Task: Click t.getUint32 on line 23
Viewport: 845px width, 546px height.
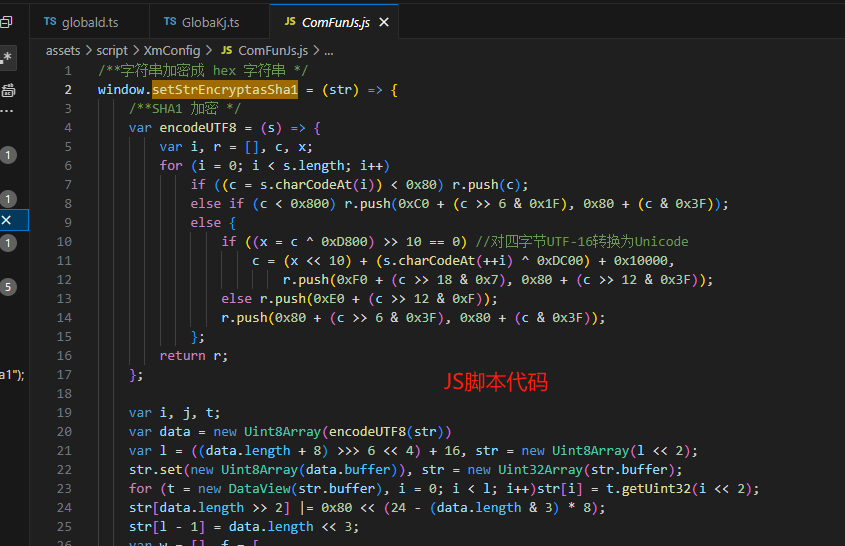Action: point(648,489)
